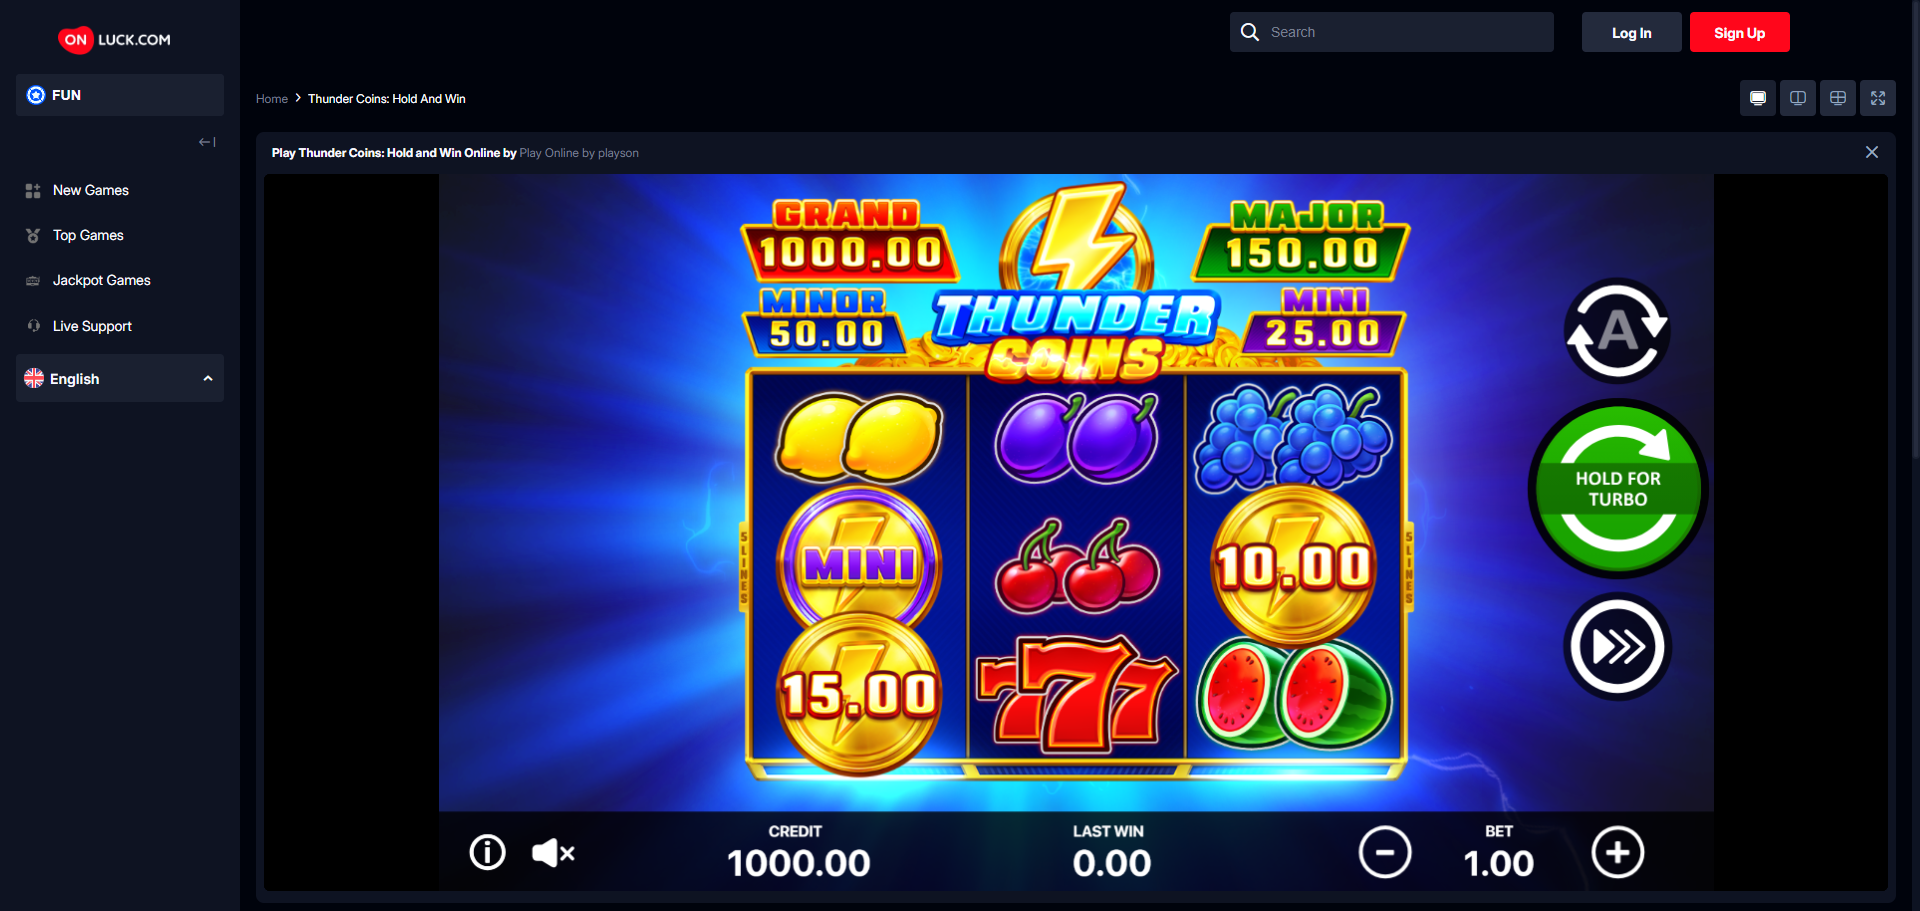Switch to four-panel grid view icon
Viewport: 1920px width, 911px height.
click(x=1838, y=98)
